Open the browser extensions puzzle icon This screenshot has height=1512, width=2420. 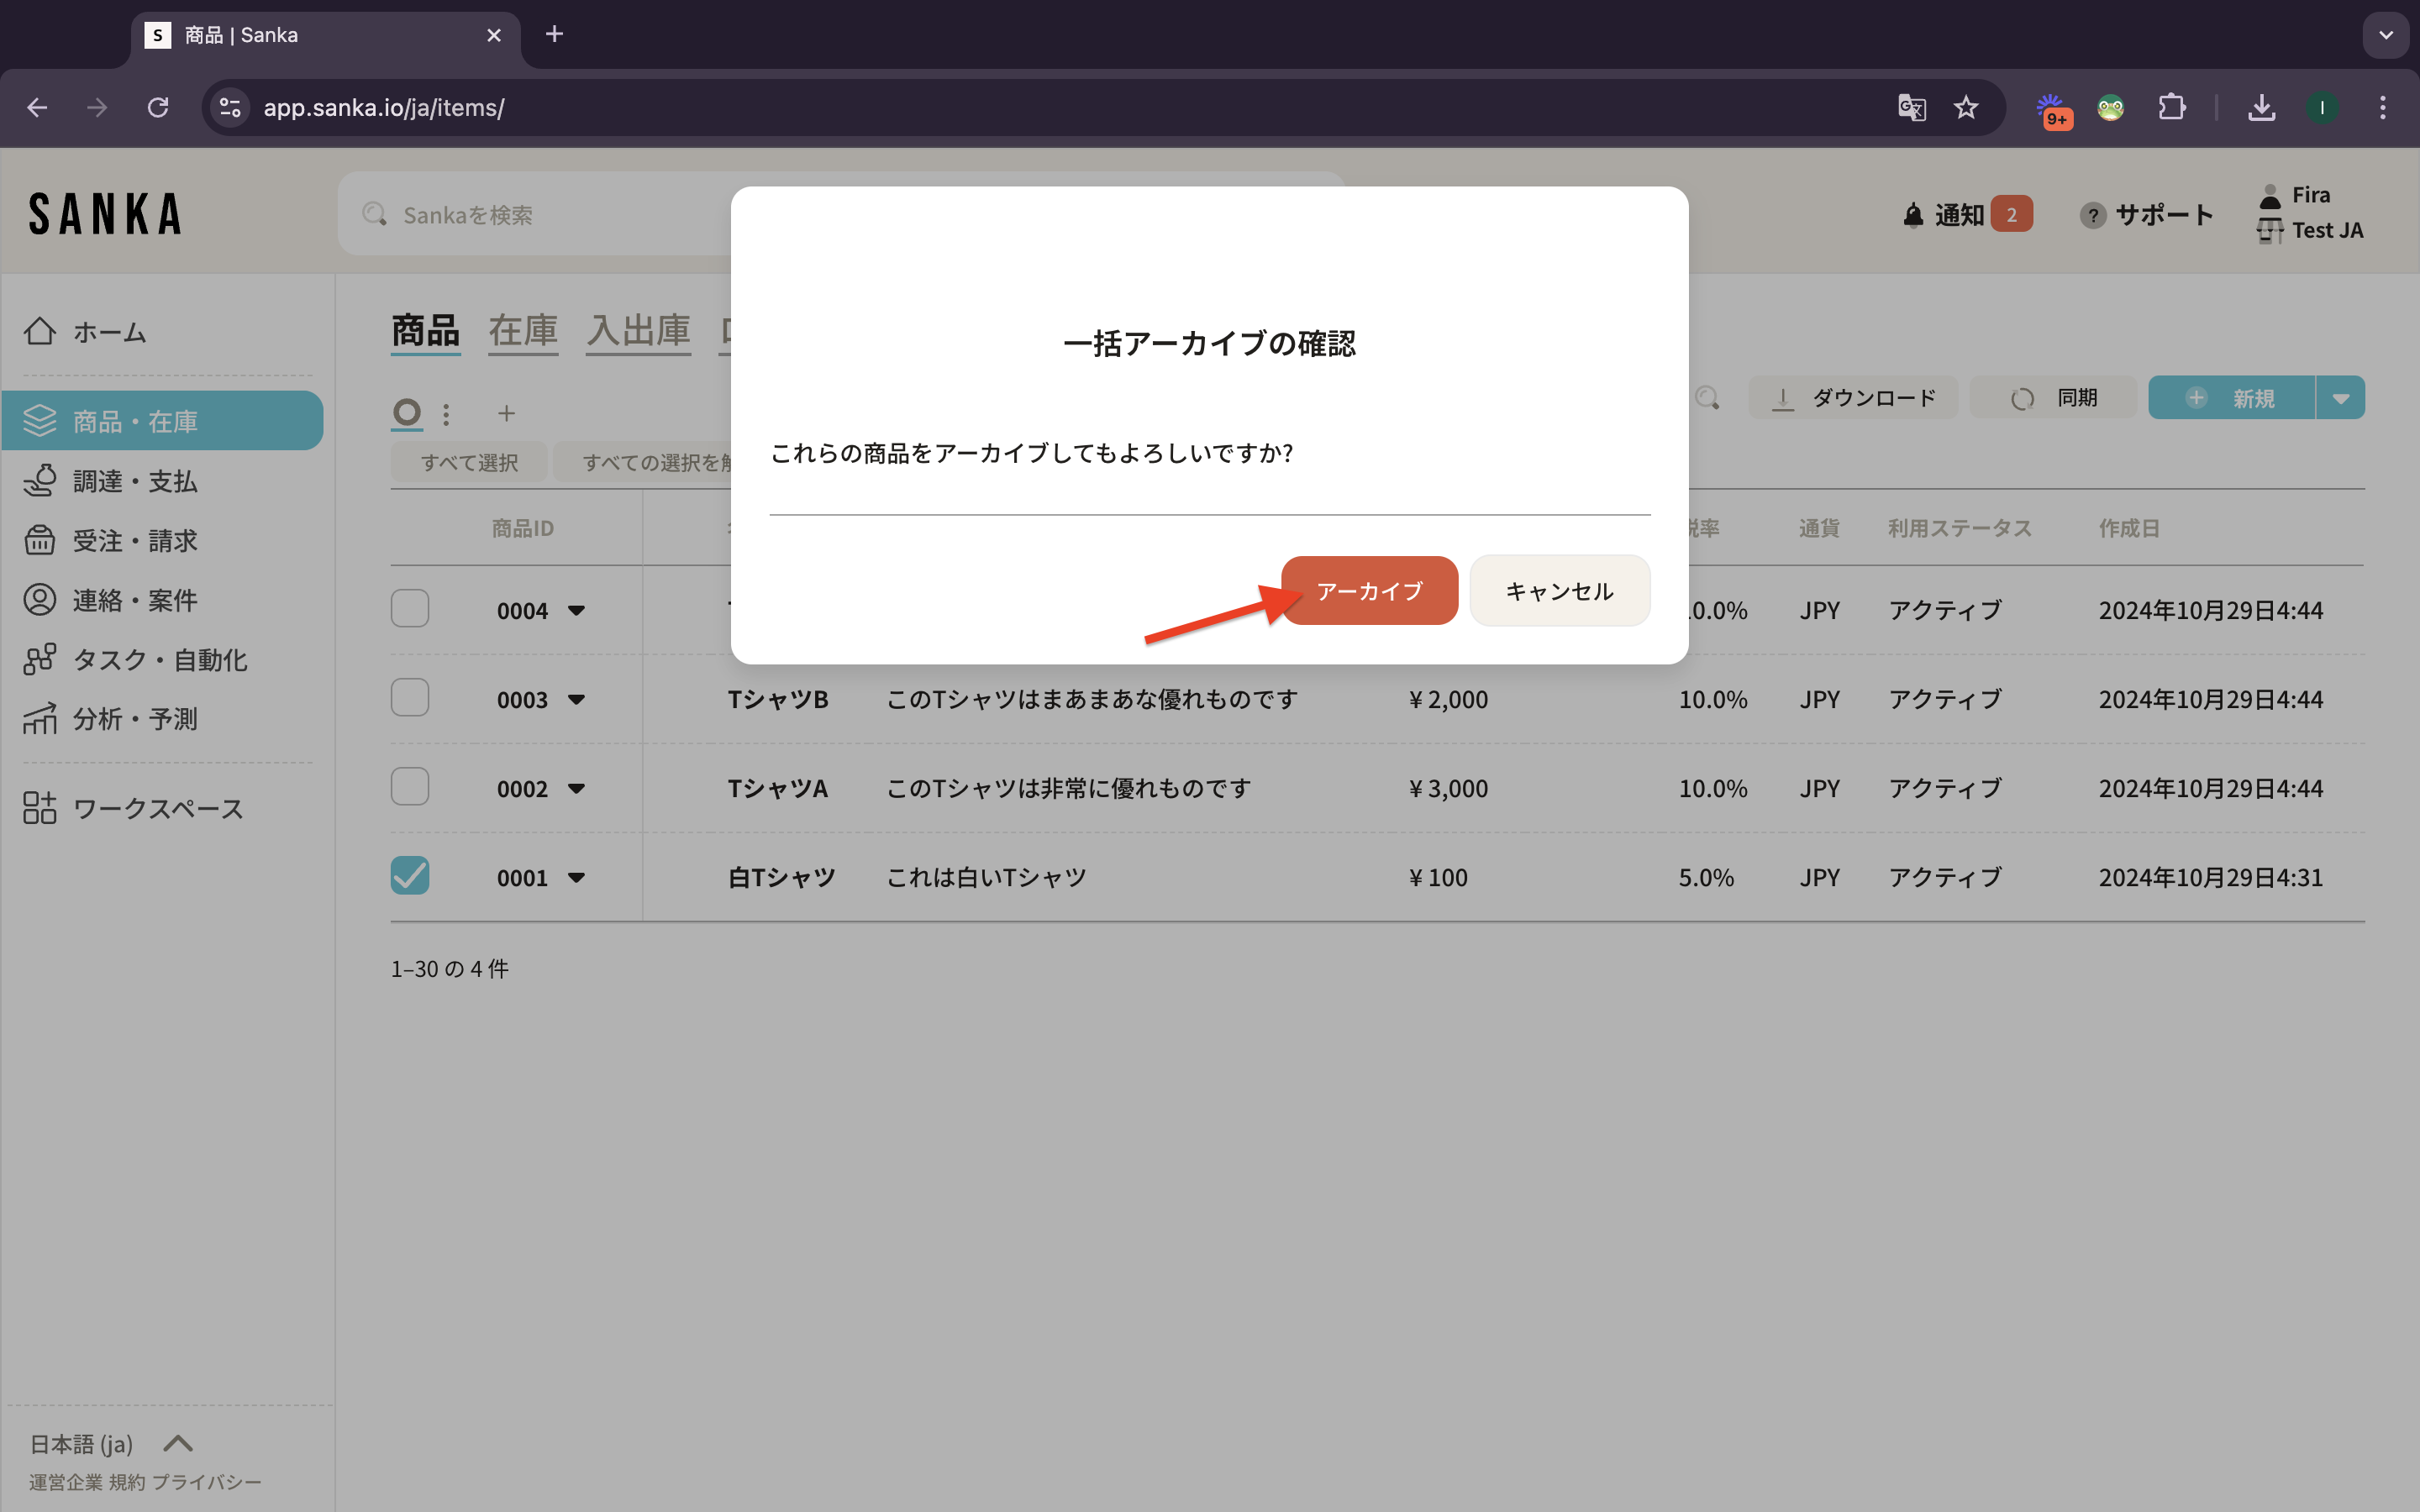click(2171, 107)
